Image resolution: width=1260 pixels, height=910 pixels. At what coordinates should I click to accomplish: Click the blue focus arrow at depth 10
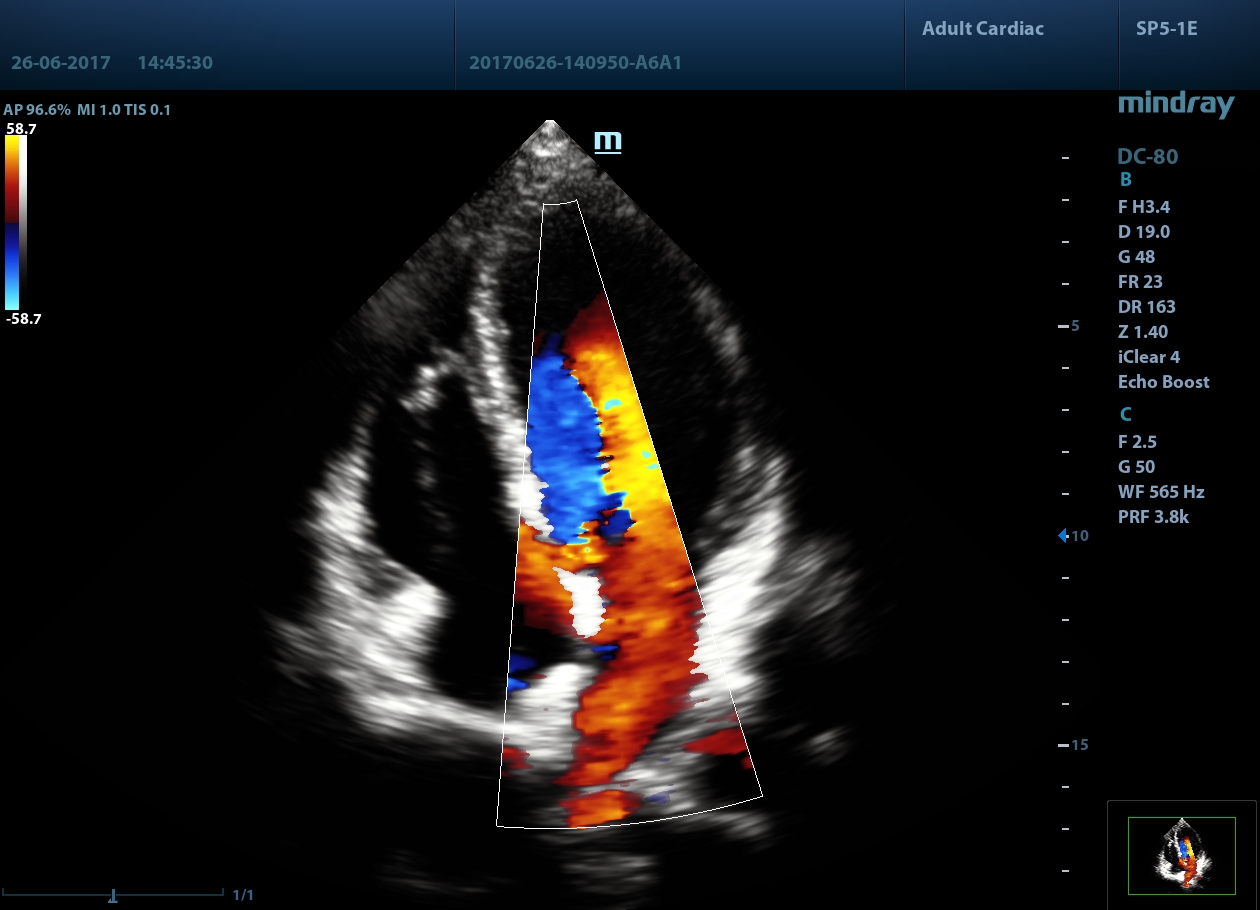point(1063,536)
